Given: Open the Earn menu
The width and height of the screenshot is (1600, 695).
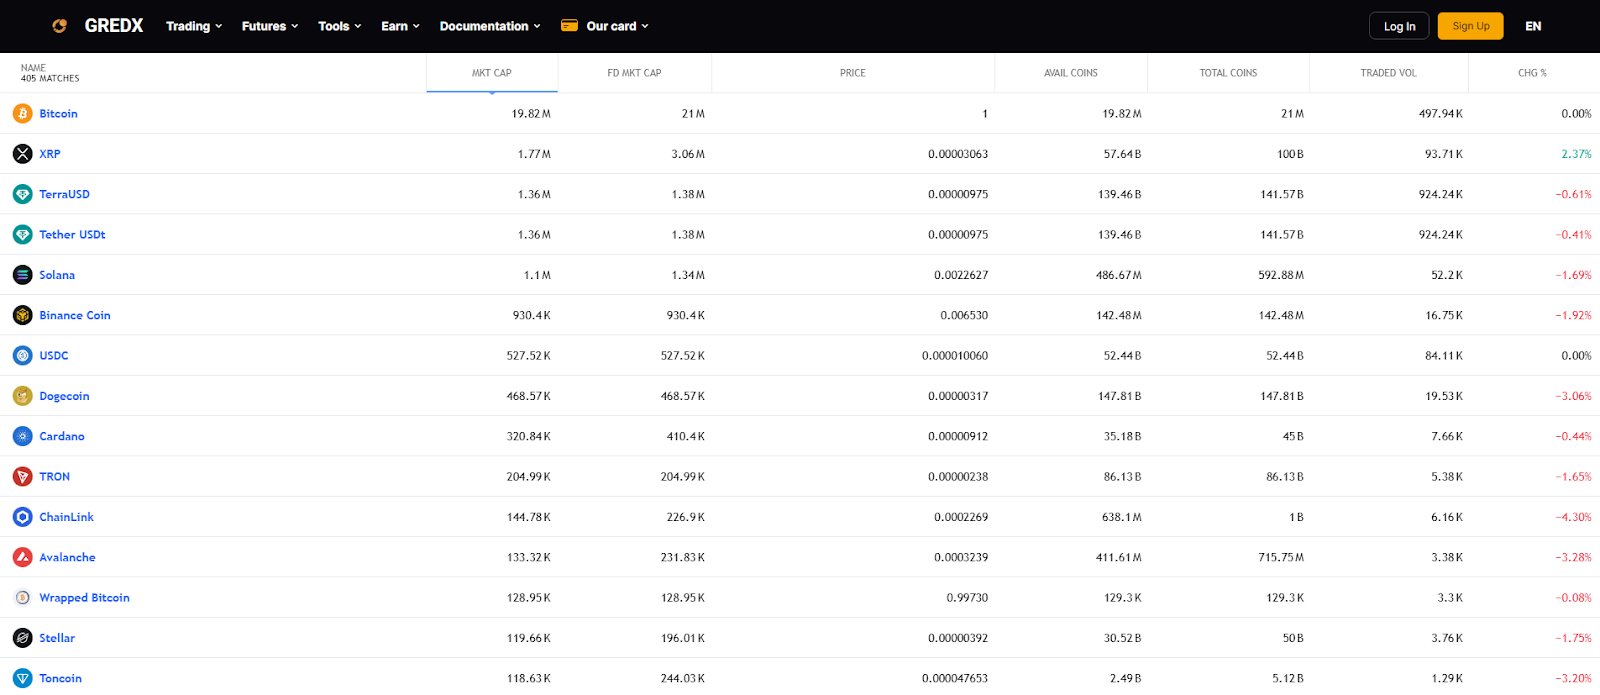Looking at the screenshot, I should [400, 26].
